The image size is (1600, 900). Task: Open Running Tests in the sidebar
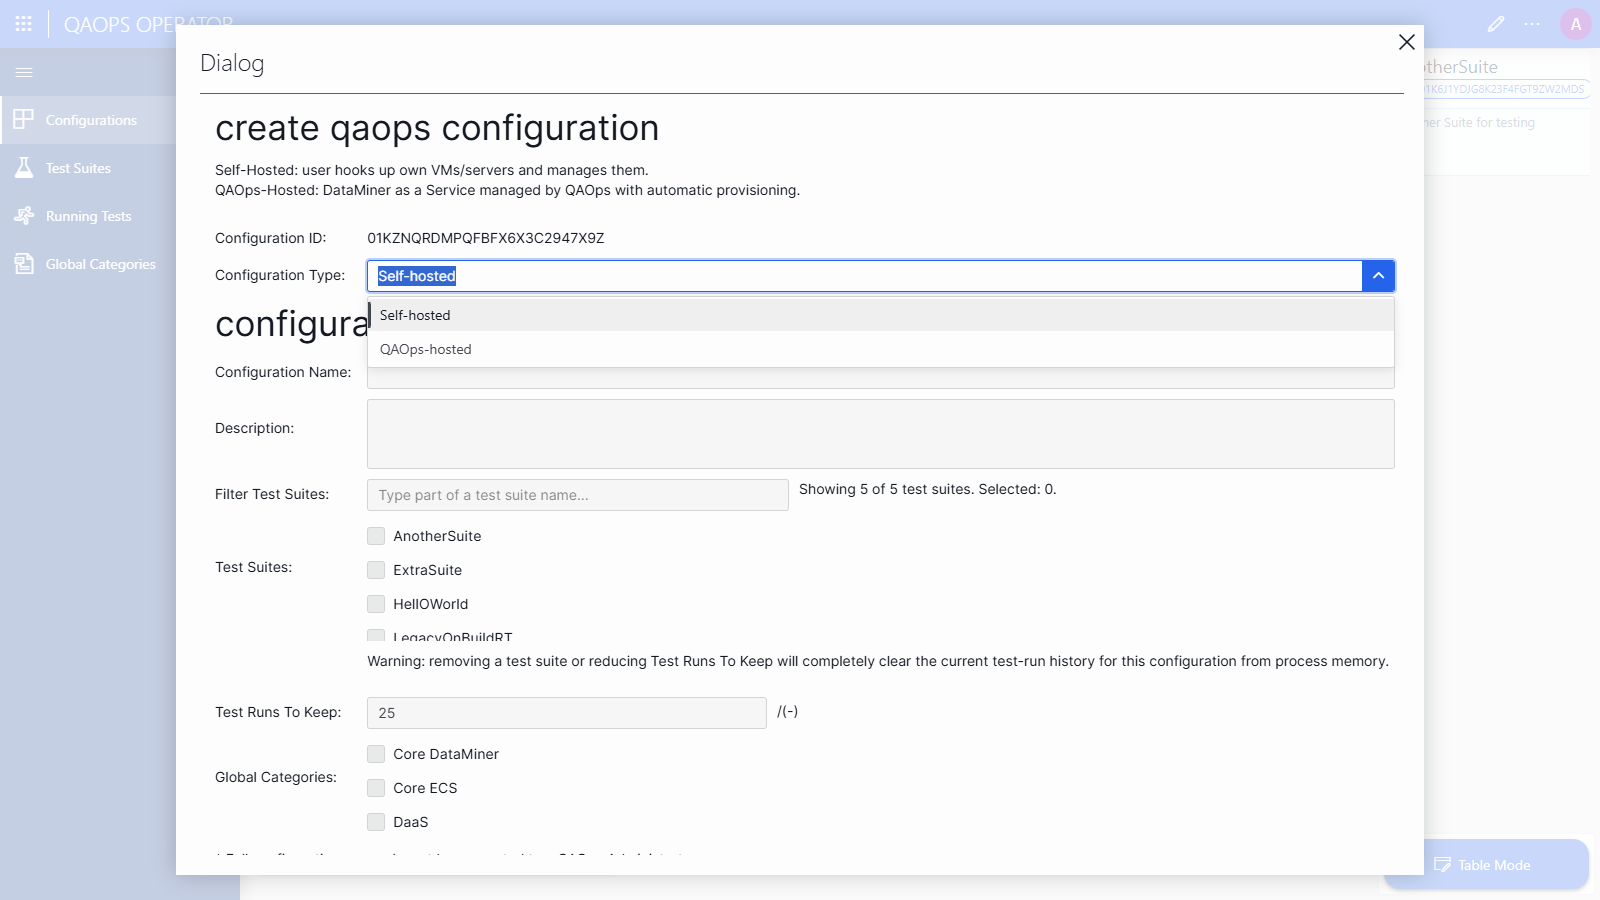88,216
